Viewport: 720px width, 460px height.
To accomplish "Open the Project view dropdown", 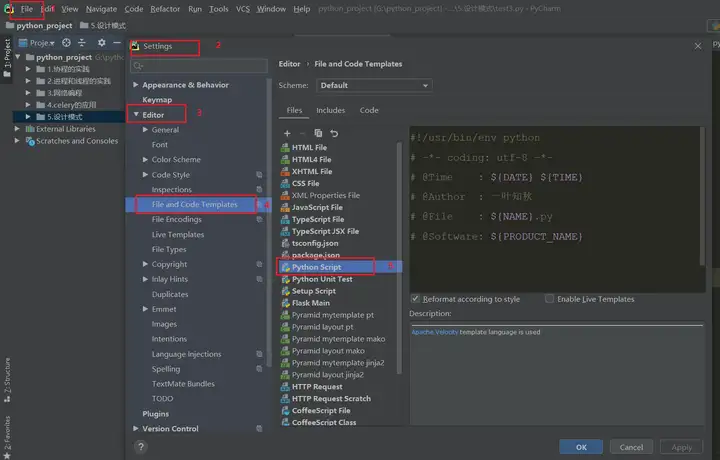I will [37, 43].
